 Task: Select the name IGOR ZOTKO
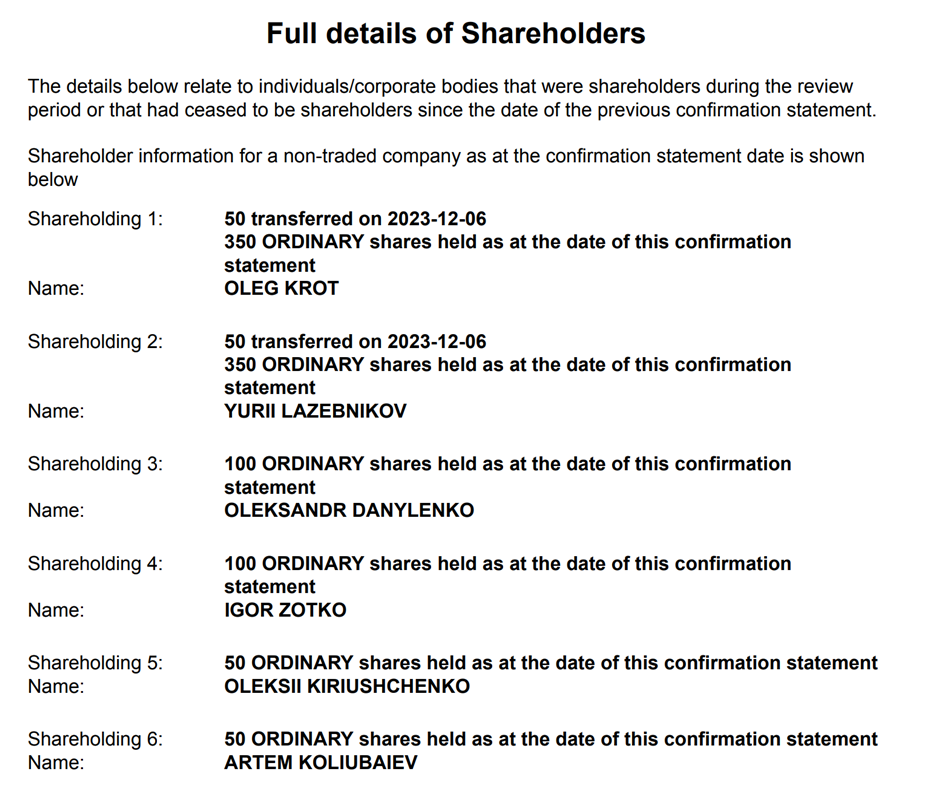285,610
